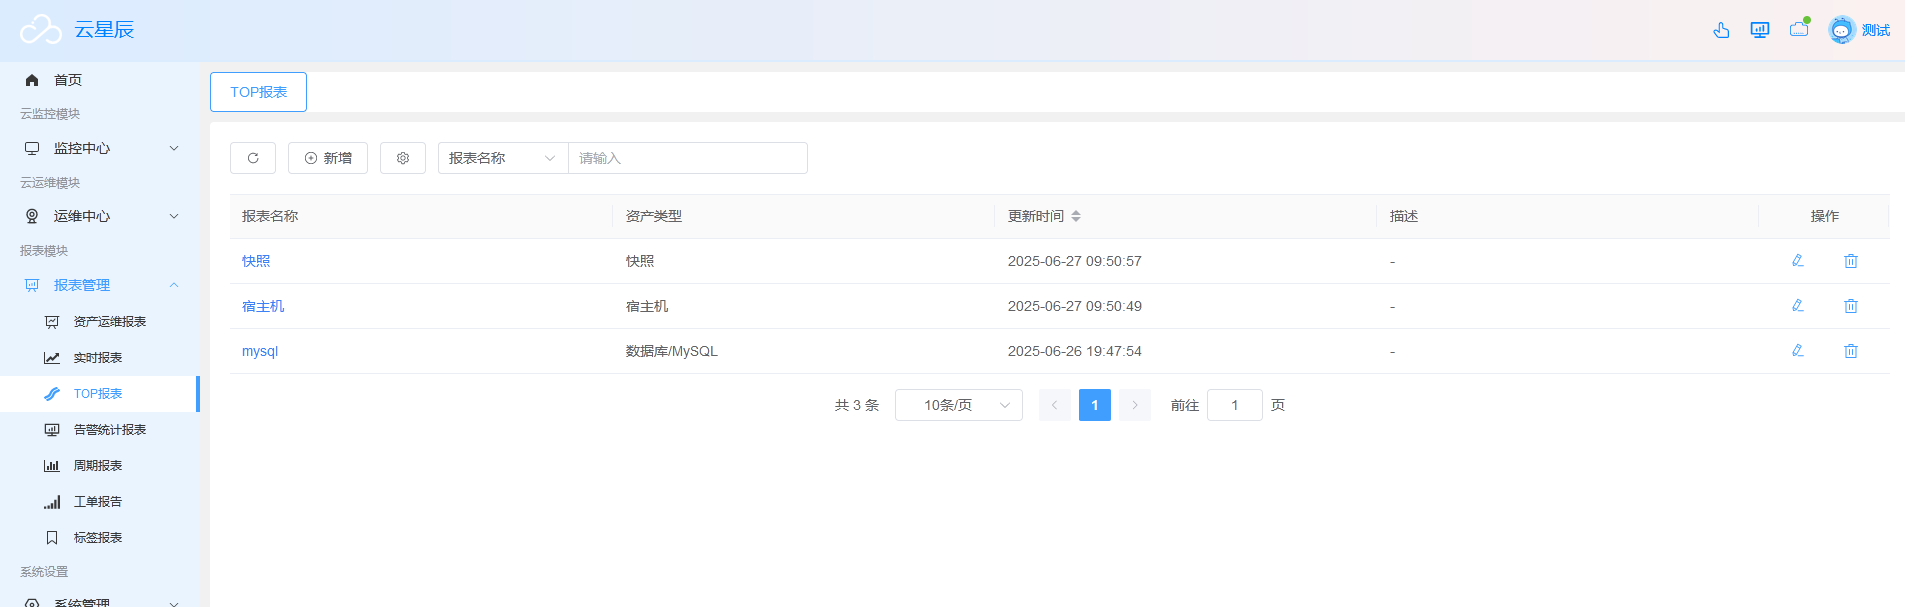This screenshot has height=607, width=1905.
Task: Delete the 宿主机 report row
Action: [x=1851, y=306]
